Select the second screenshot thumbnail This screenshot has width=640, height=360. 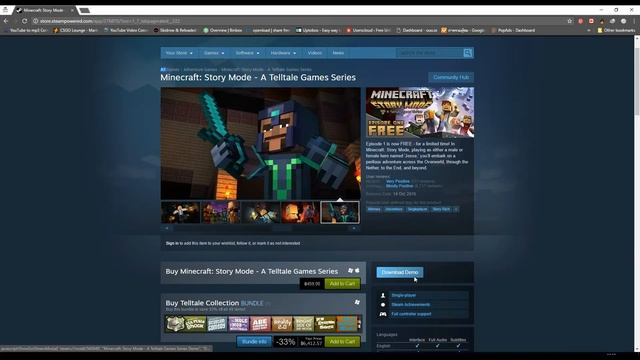220,212
